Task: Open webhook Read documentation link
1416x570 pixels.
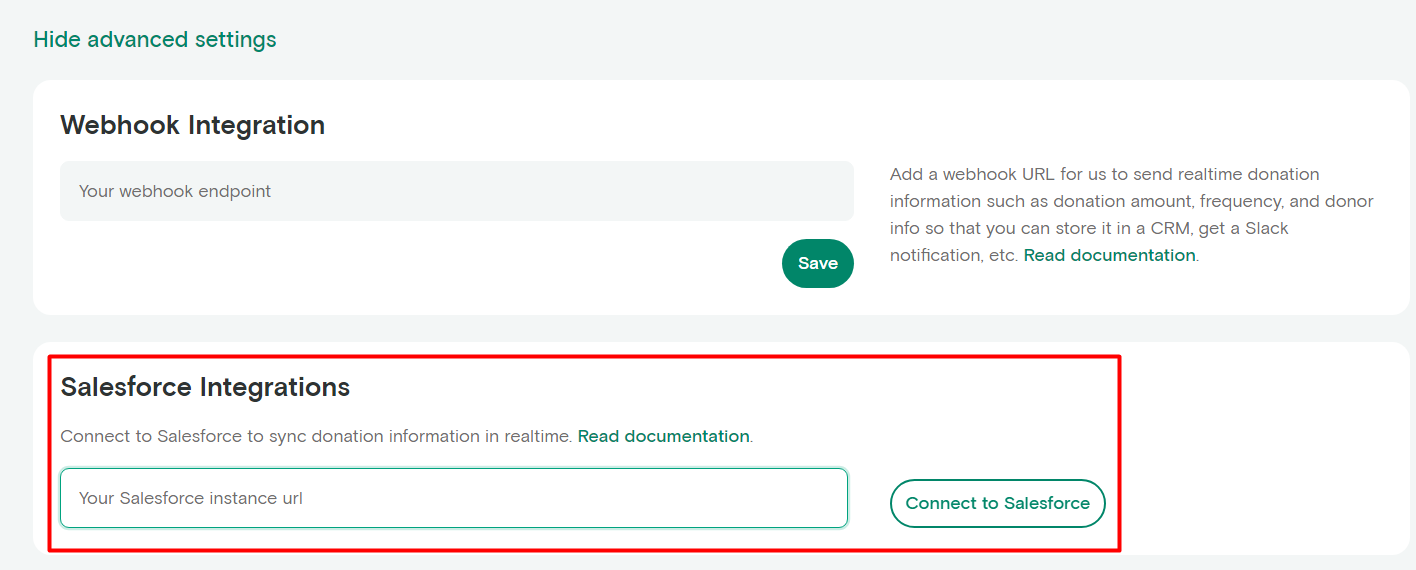Action: pos(1110,255)
